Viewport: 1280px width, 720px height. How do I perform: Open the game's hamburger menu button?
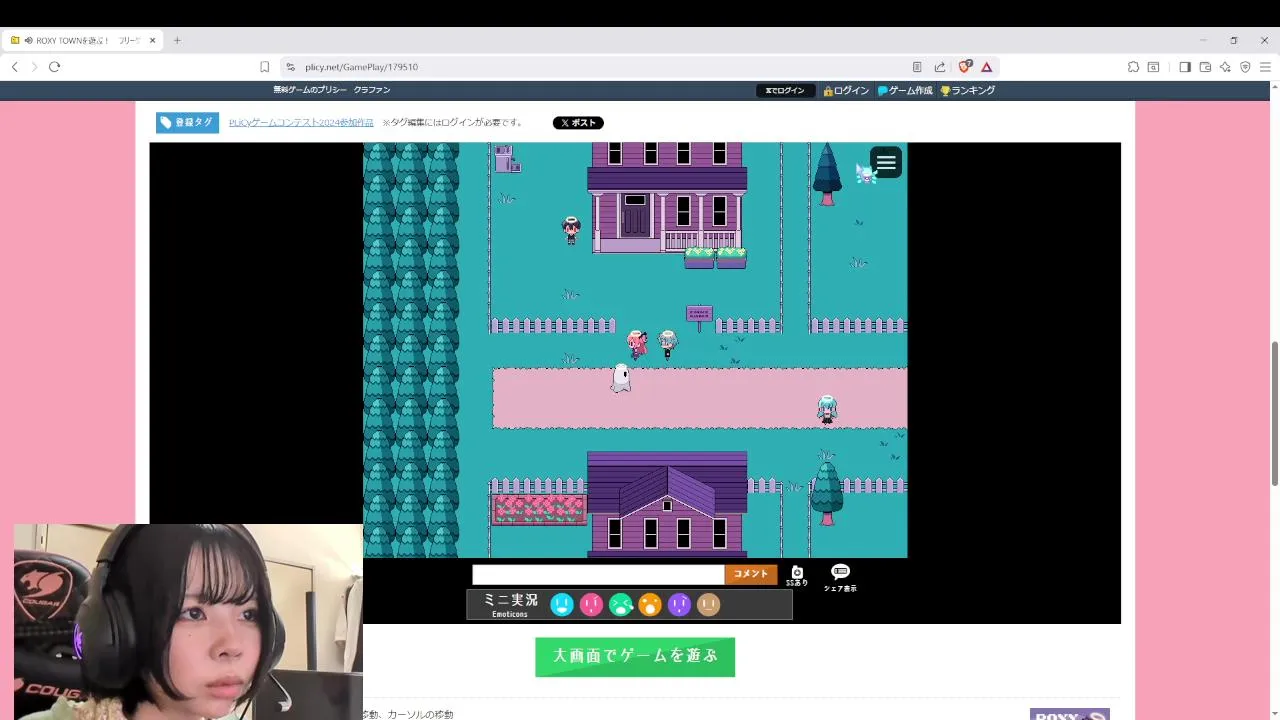tap(886, 162)
